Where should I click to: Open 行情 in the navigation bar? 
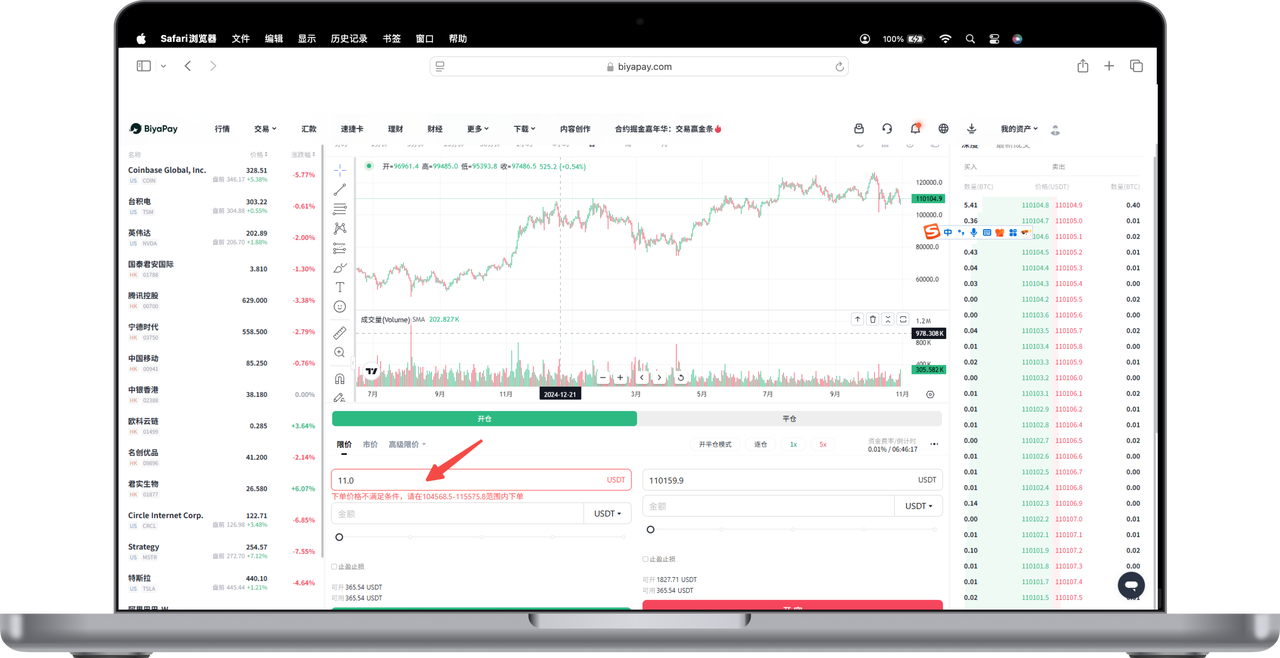click(222, 129)
